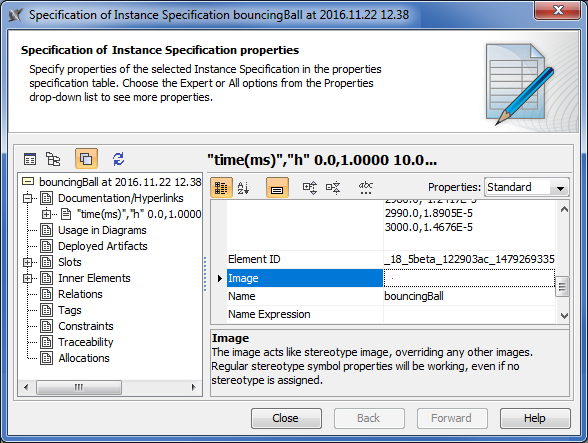Collapse the Documentation/Hyperlinks tree node
The image size is (588, 443).
click(x=27, y=198)
